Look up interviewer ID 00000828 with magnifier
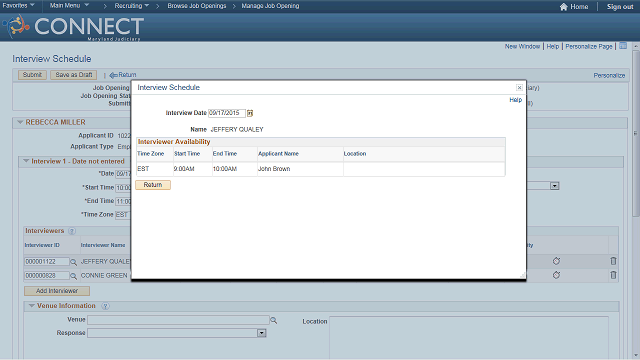The image size is (640, 360). [x=73, y=276]
